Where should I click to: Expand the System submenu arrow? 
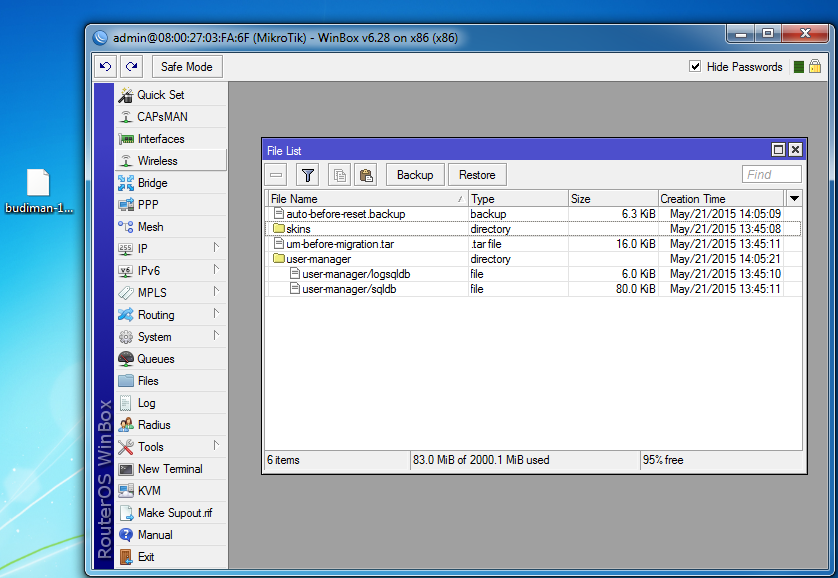216,335
